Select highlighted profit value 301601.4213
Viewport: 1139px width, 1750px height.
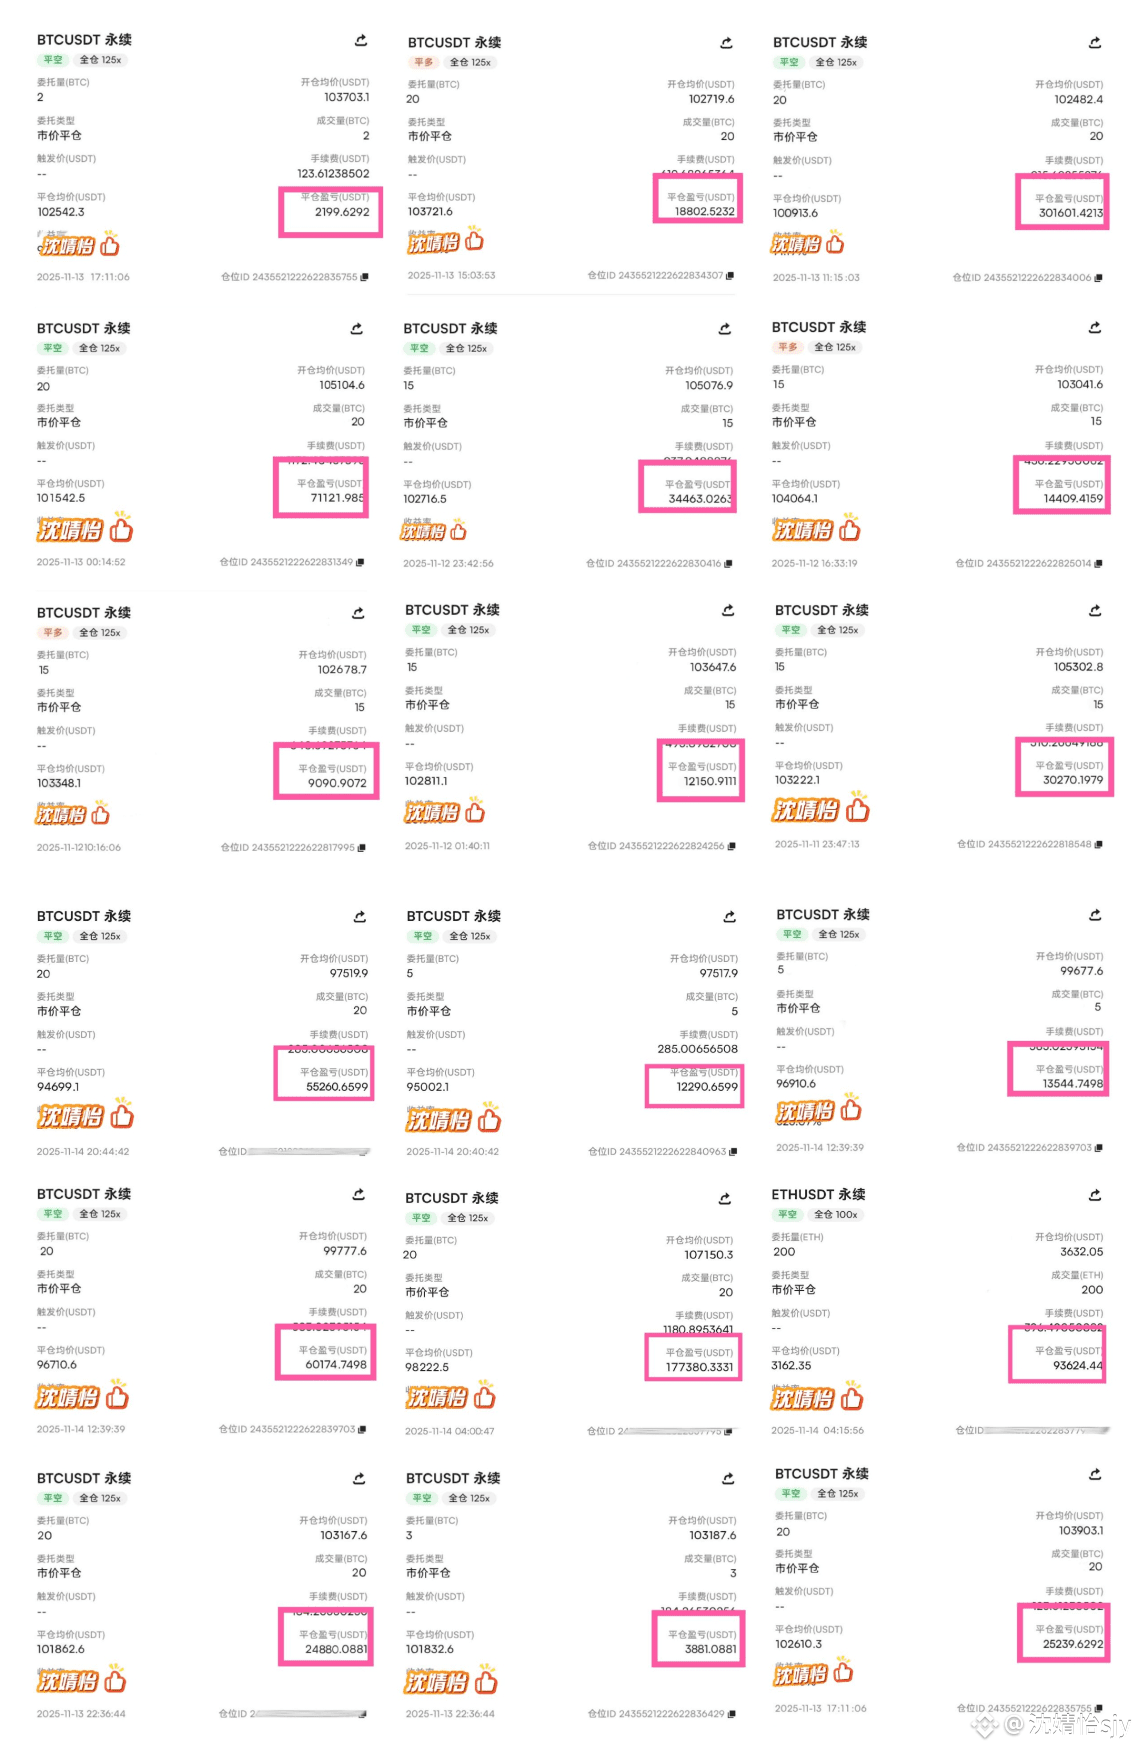(1070, 213)
